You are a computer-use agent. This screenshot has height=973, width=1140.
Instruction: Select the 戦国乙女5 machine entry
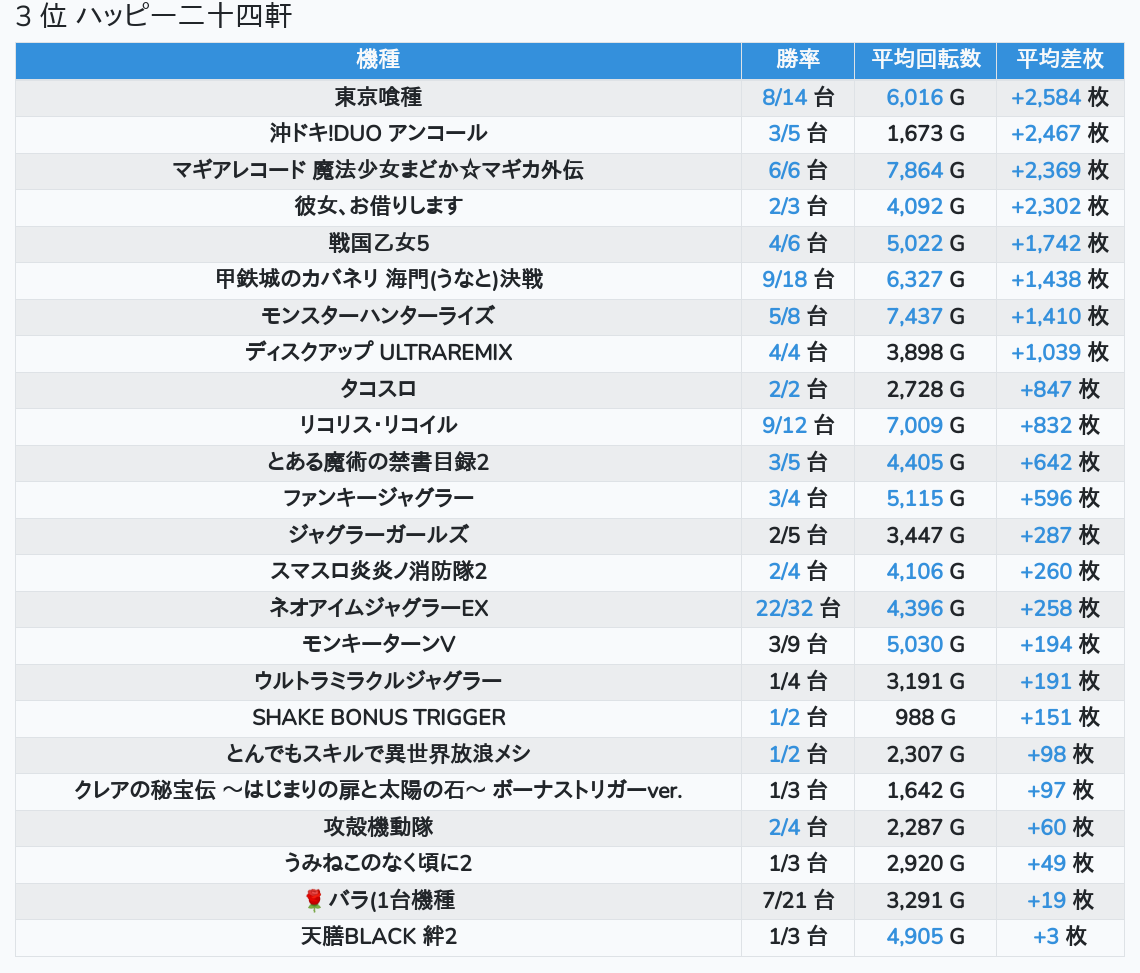(x=378, y=243)
